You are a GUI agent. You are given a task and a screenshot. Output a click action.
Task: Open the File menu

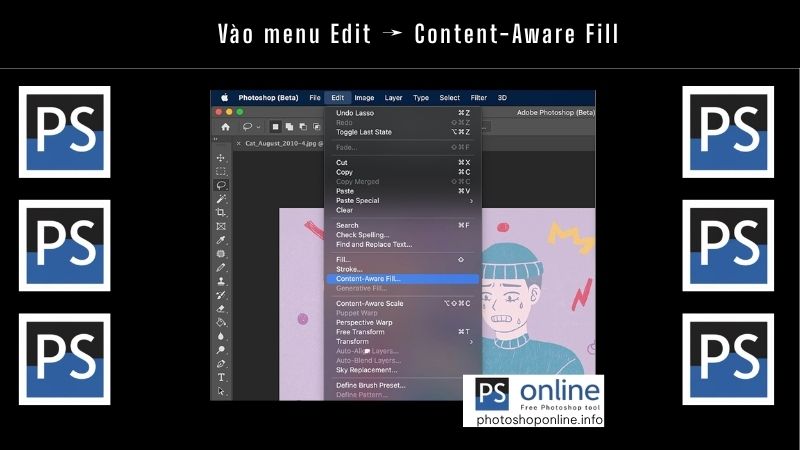tap(315, 97)
